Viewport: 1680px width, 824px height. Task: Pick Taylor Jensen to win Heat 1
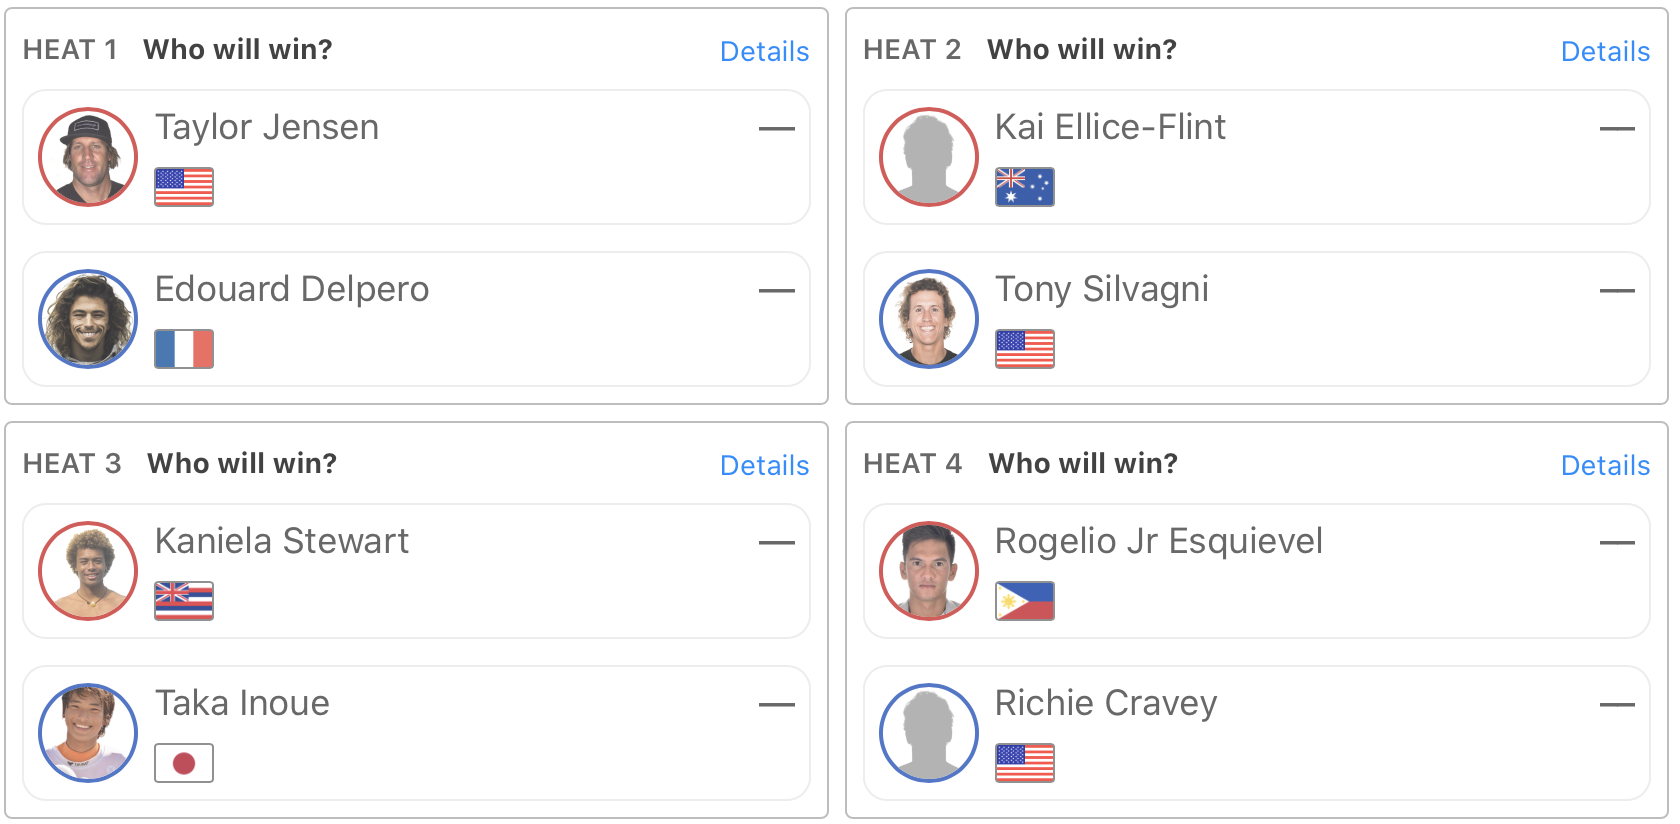[x=416, y=157]
